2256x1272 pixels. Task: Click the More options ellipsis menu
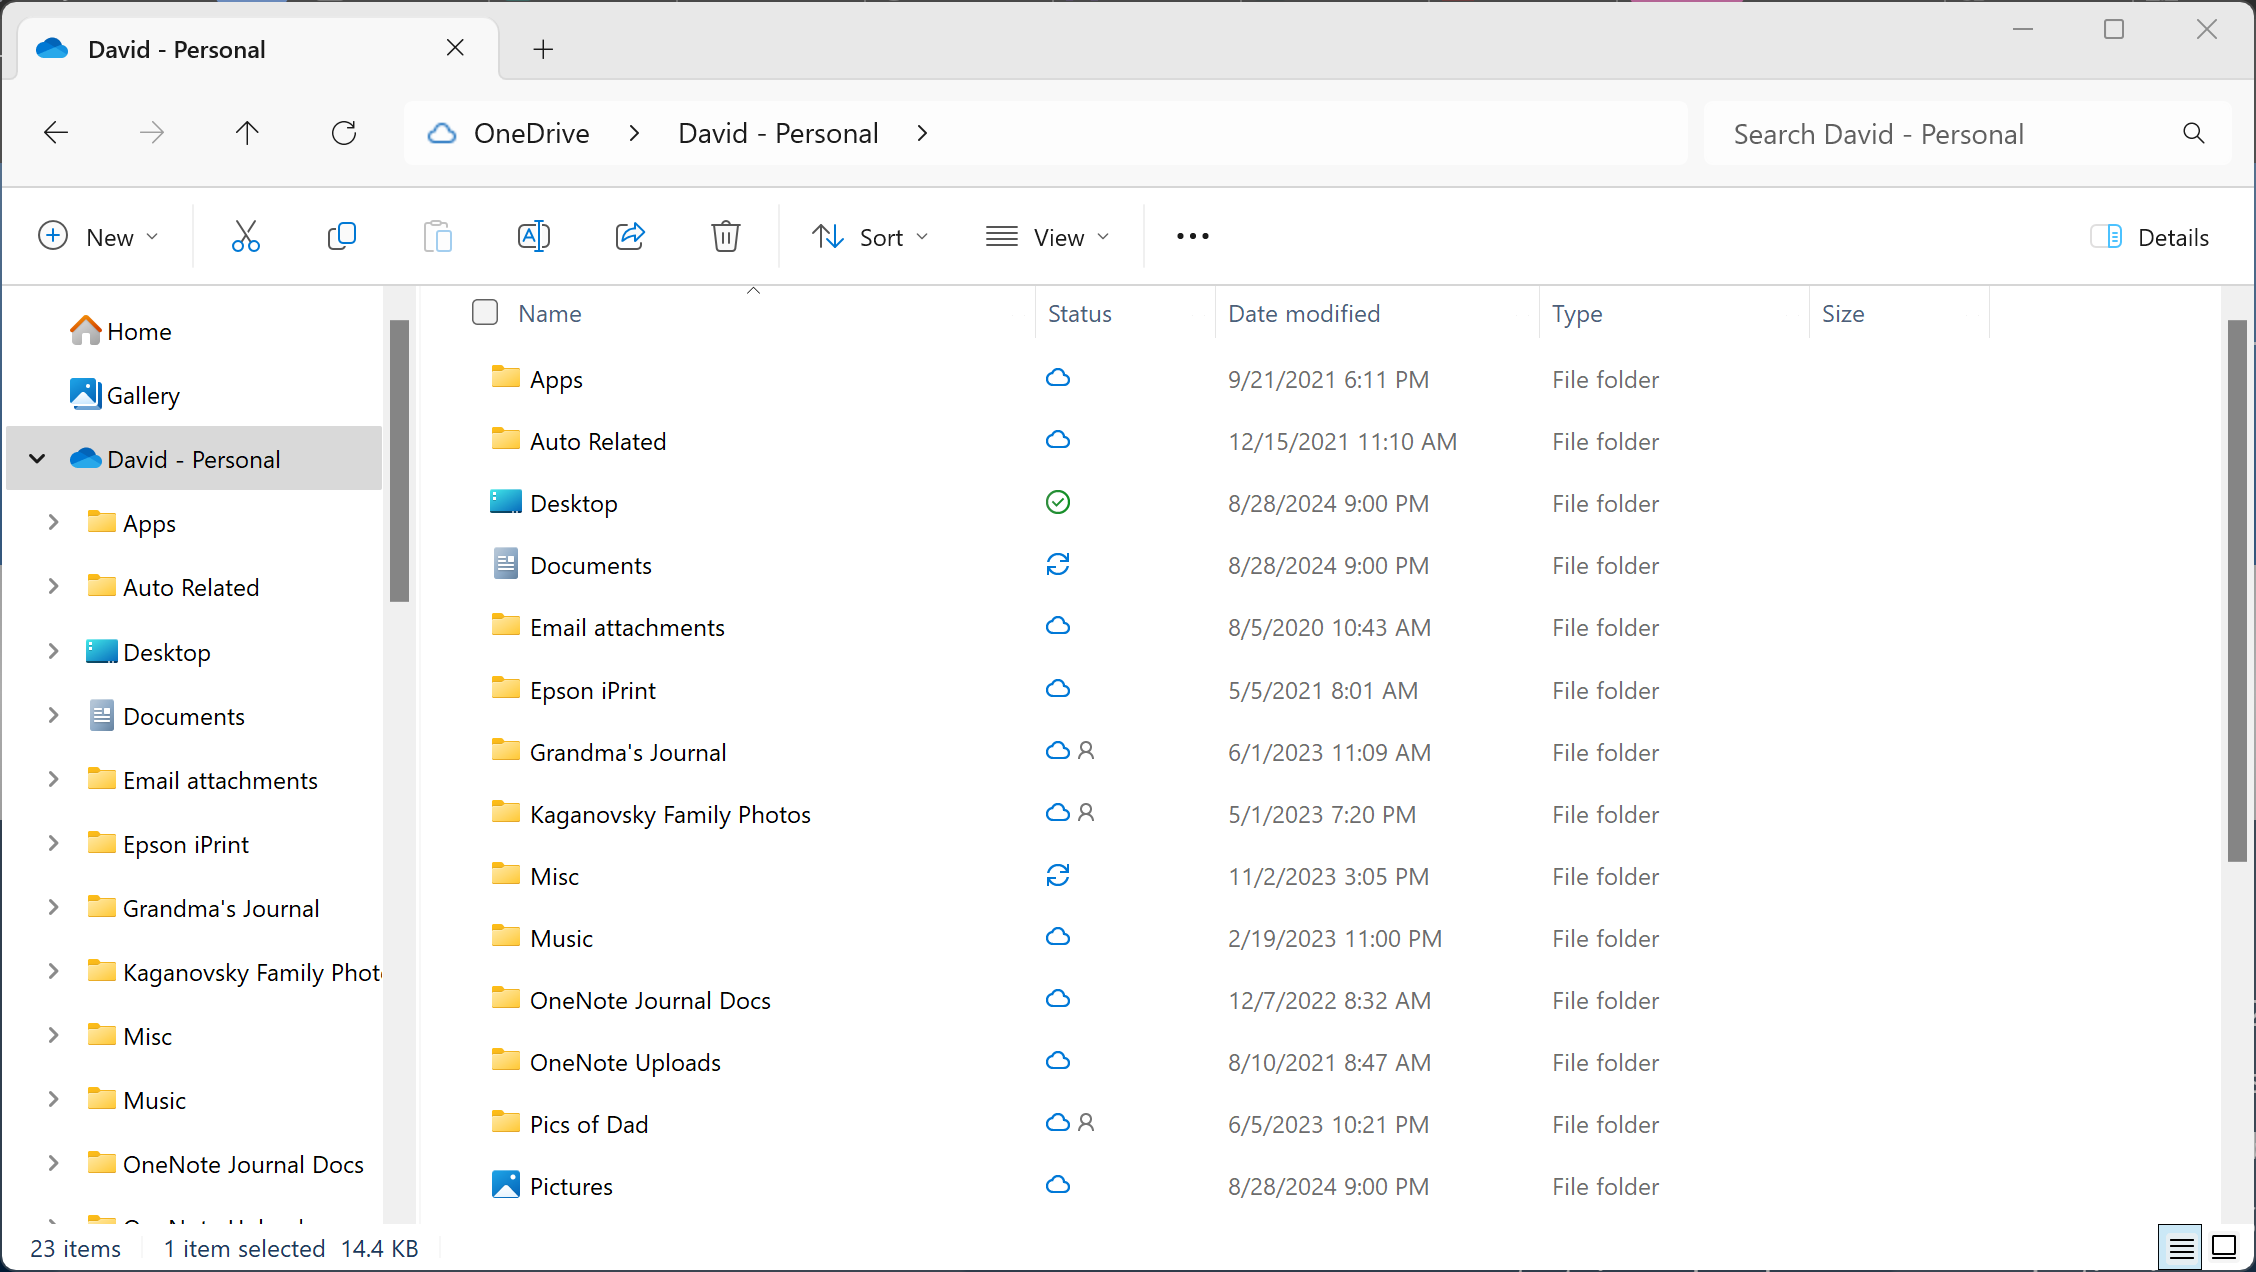1193,235
